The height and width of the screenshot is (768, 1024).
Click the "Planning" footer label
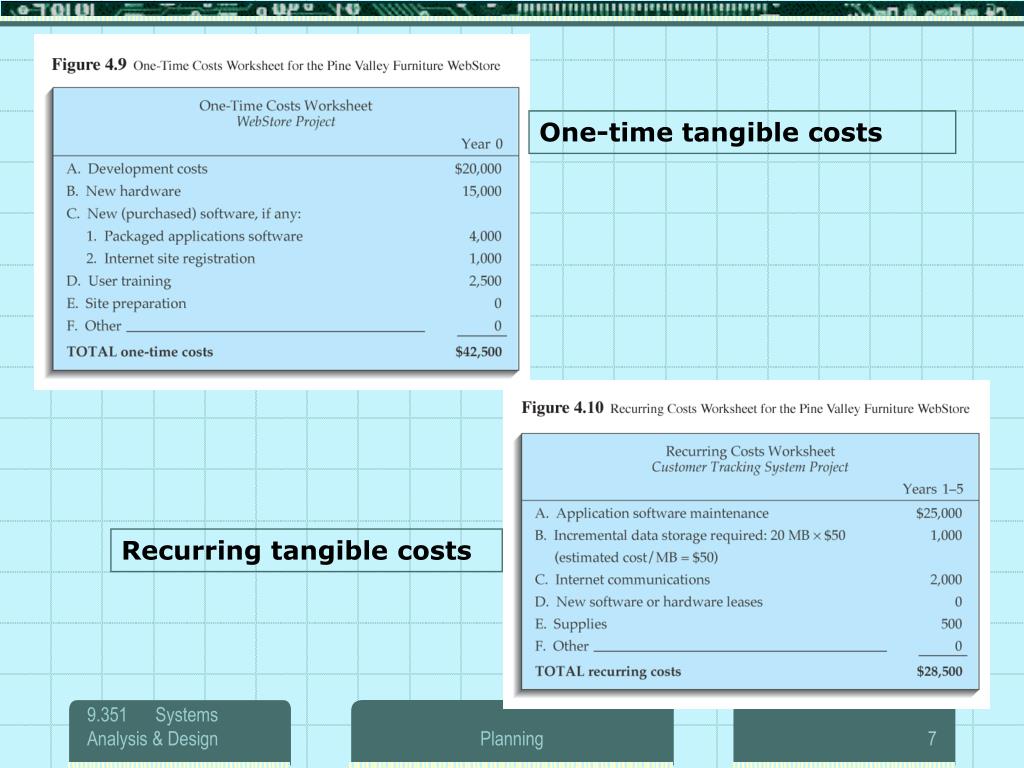(511, 739)
